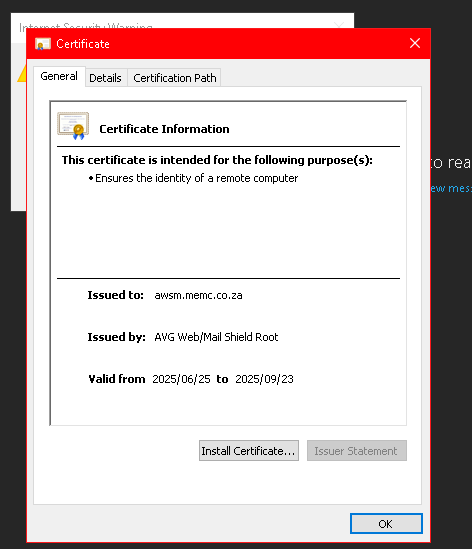Screen dimensions: 472x549
Task: Open the Details tab
Action: point(105,78)
